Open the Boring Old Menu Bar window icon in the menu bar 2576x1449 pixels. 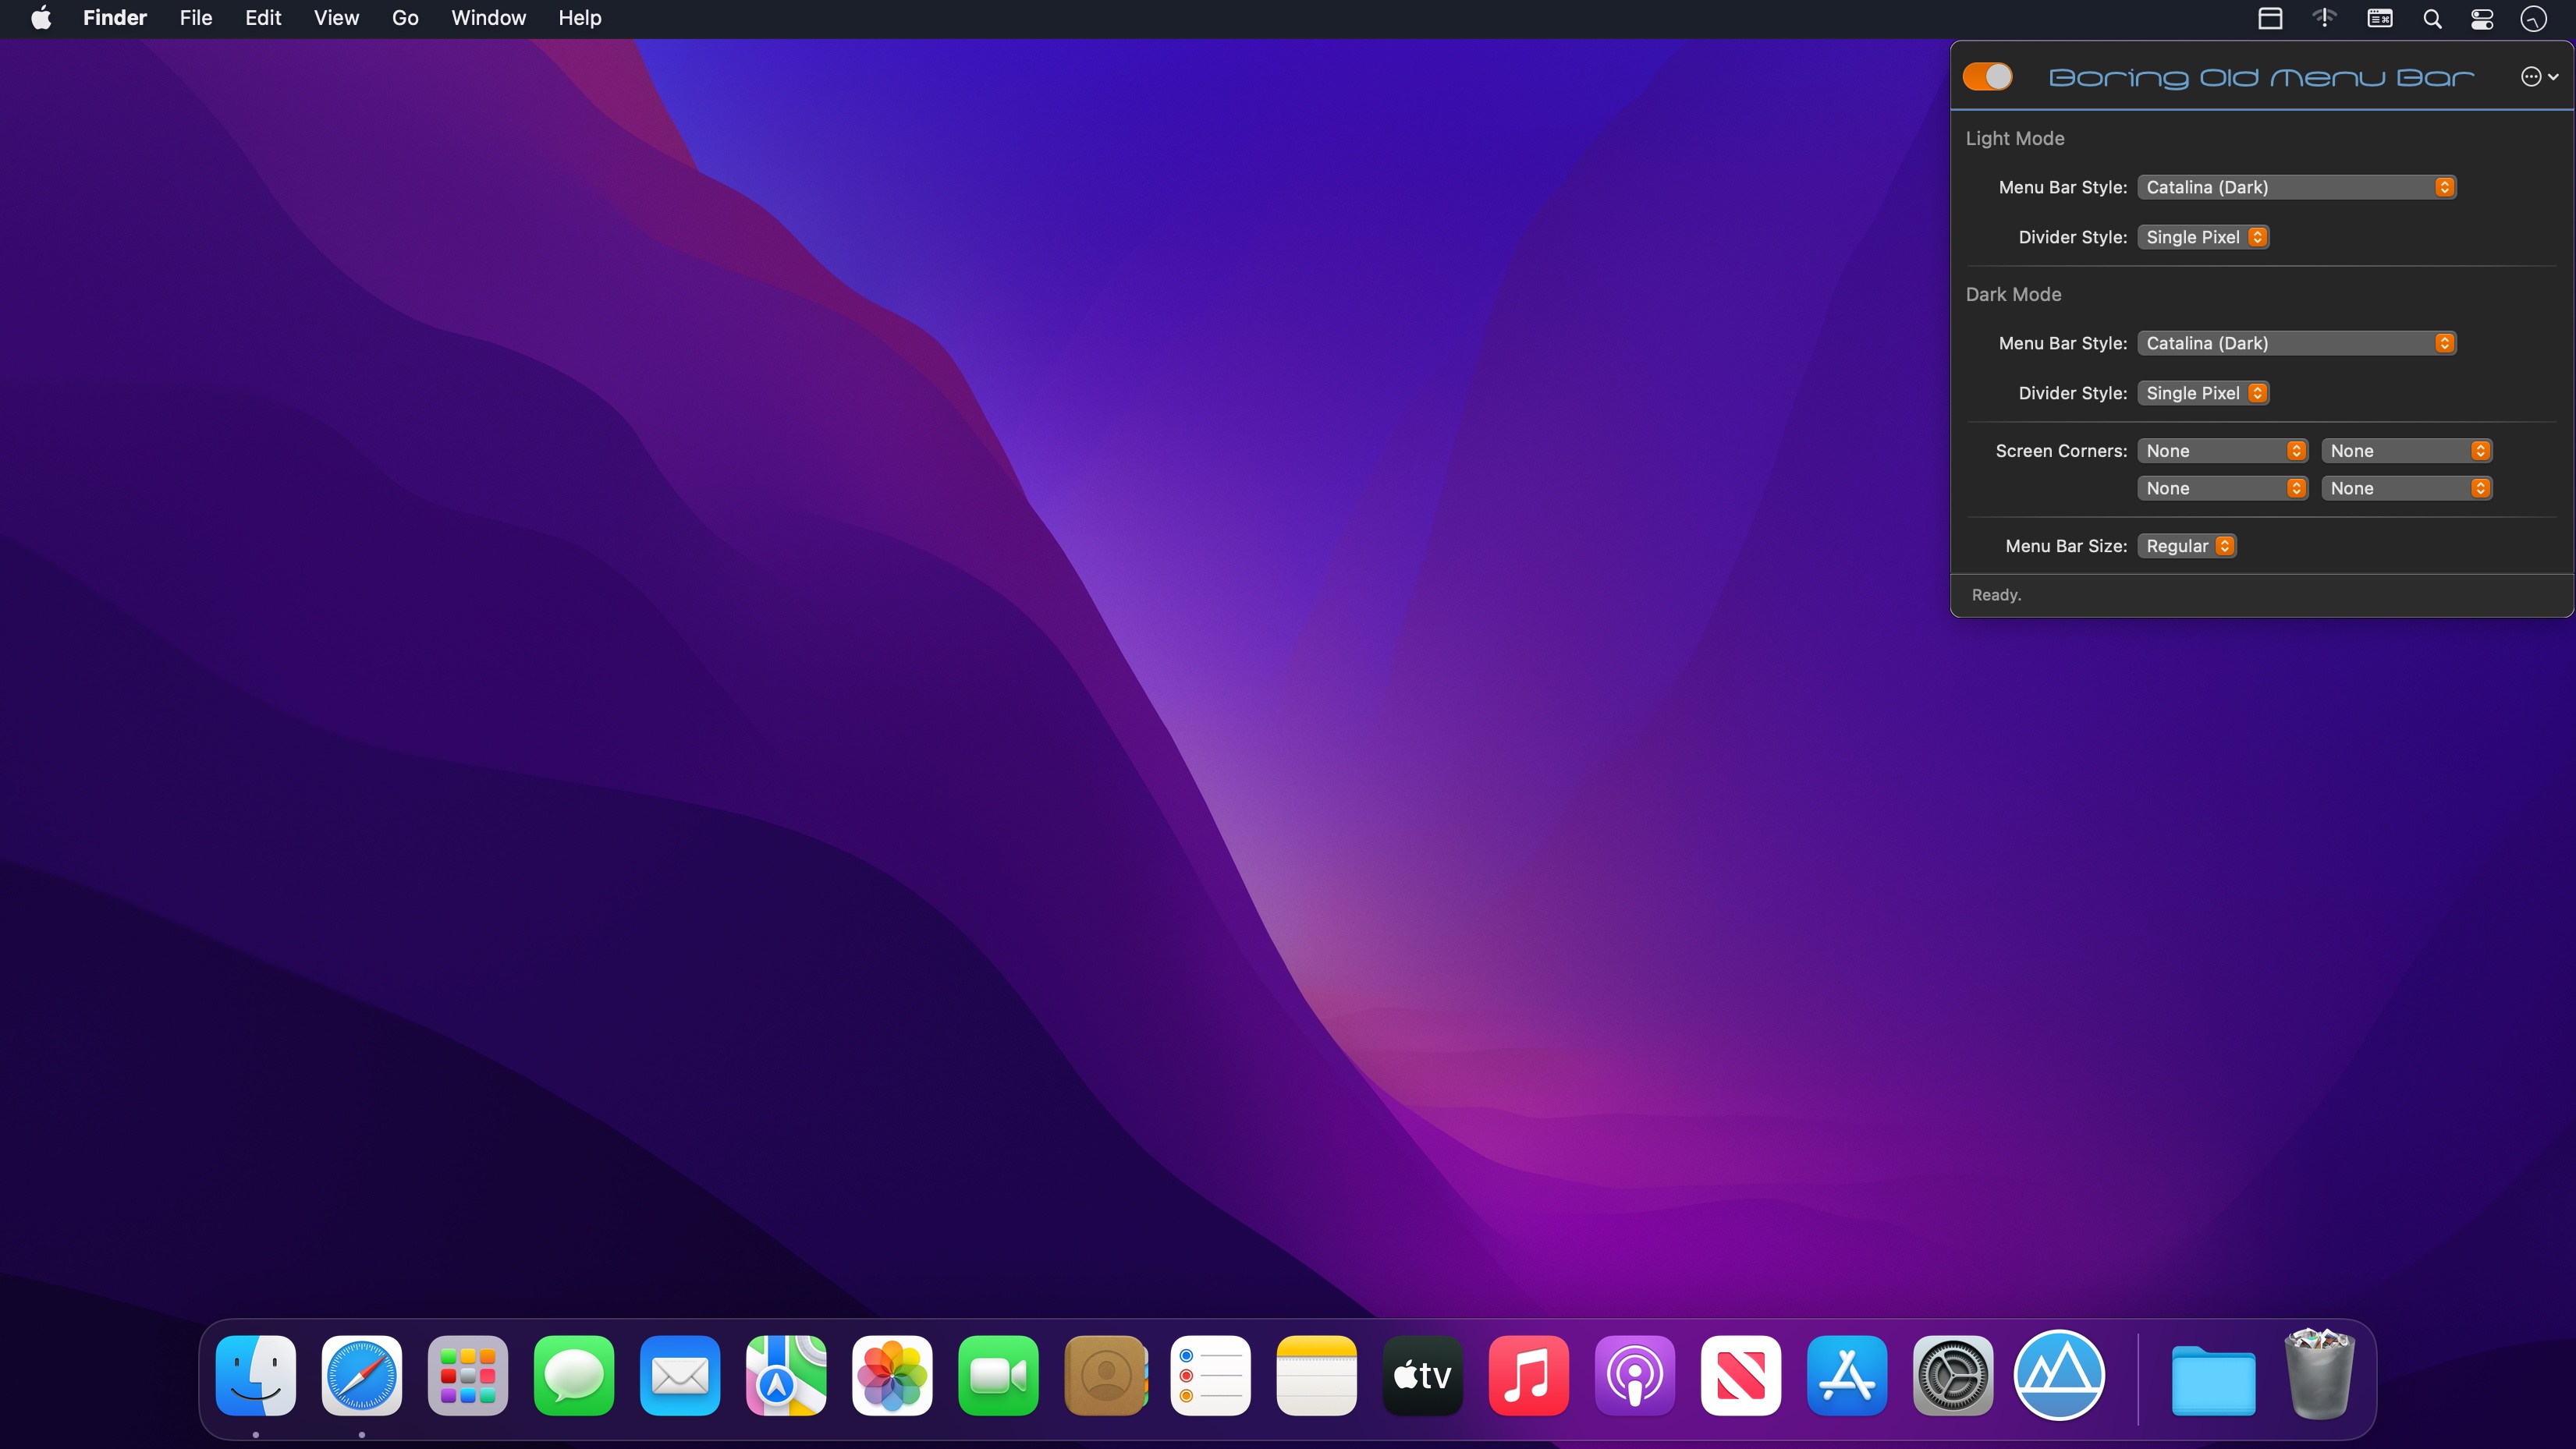2270,18
